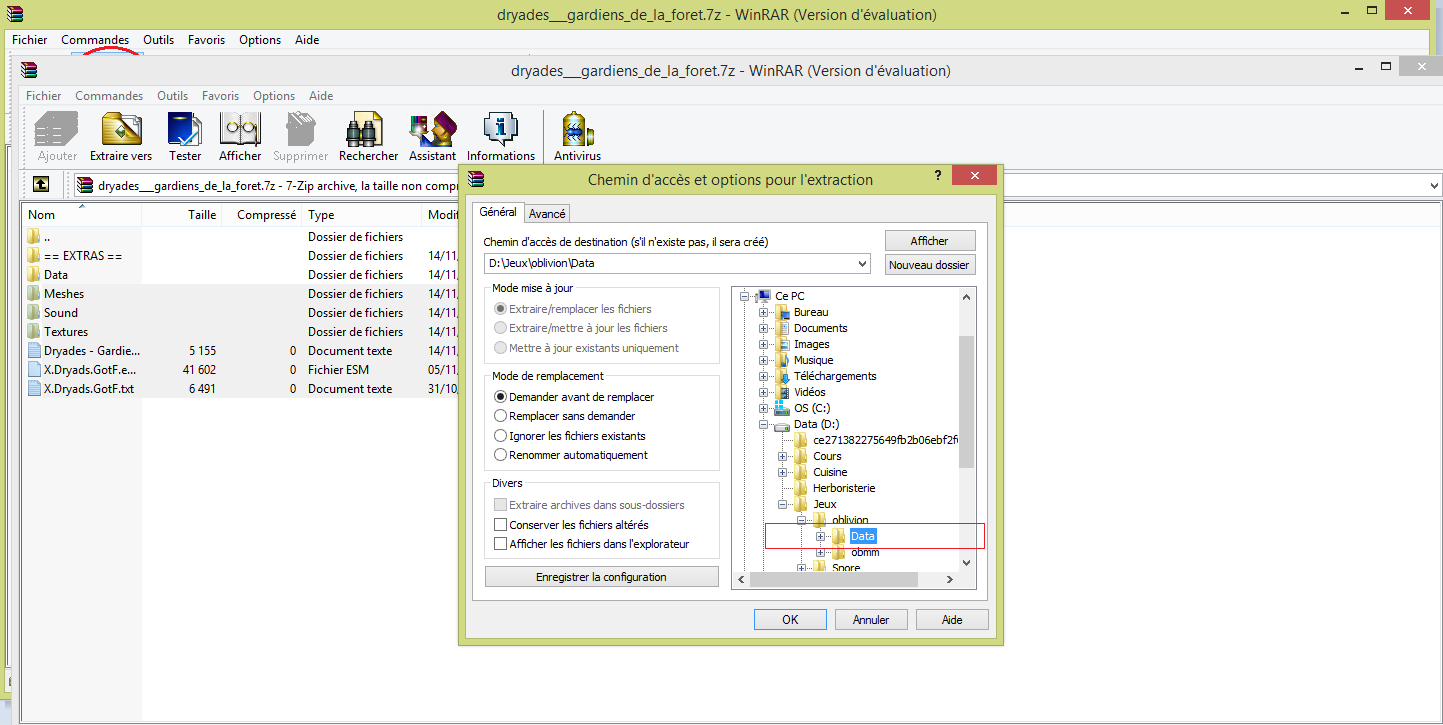Select OS (C:) drive in tree
Viewport: 1443px width, 725px height.
coord(811,408)
